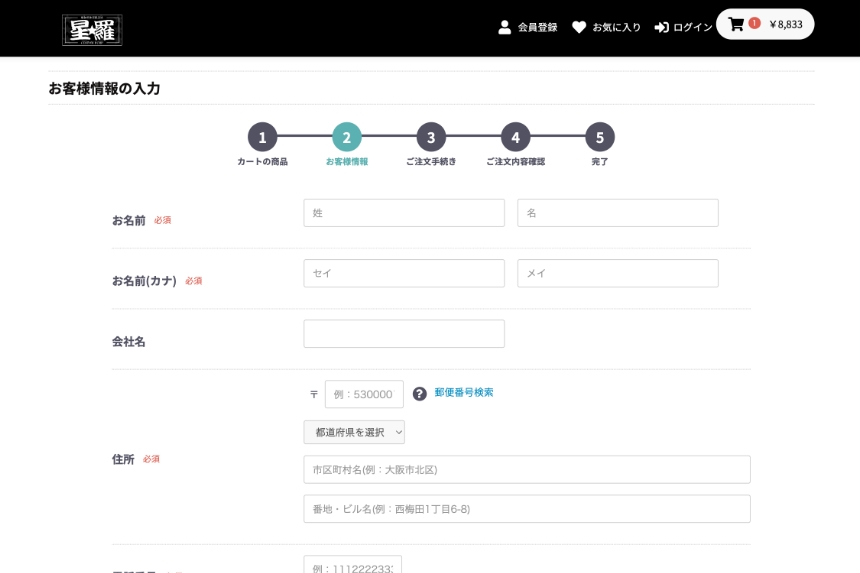Click the member registration person icon
Image resolution: width=860 pixels, height=573 pixels.
(x=505, y=27)
